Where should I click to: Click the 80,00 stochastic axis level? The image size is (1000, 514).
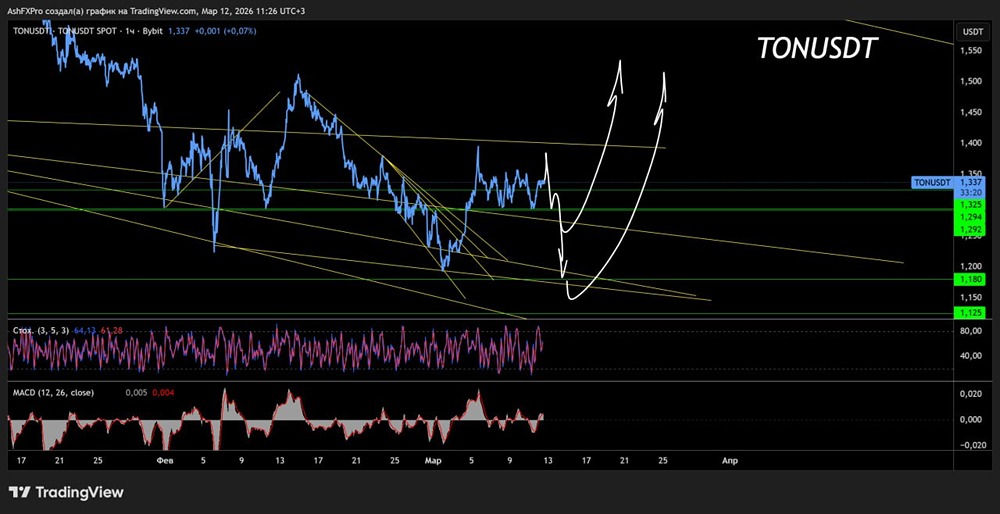(970, 331)
